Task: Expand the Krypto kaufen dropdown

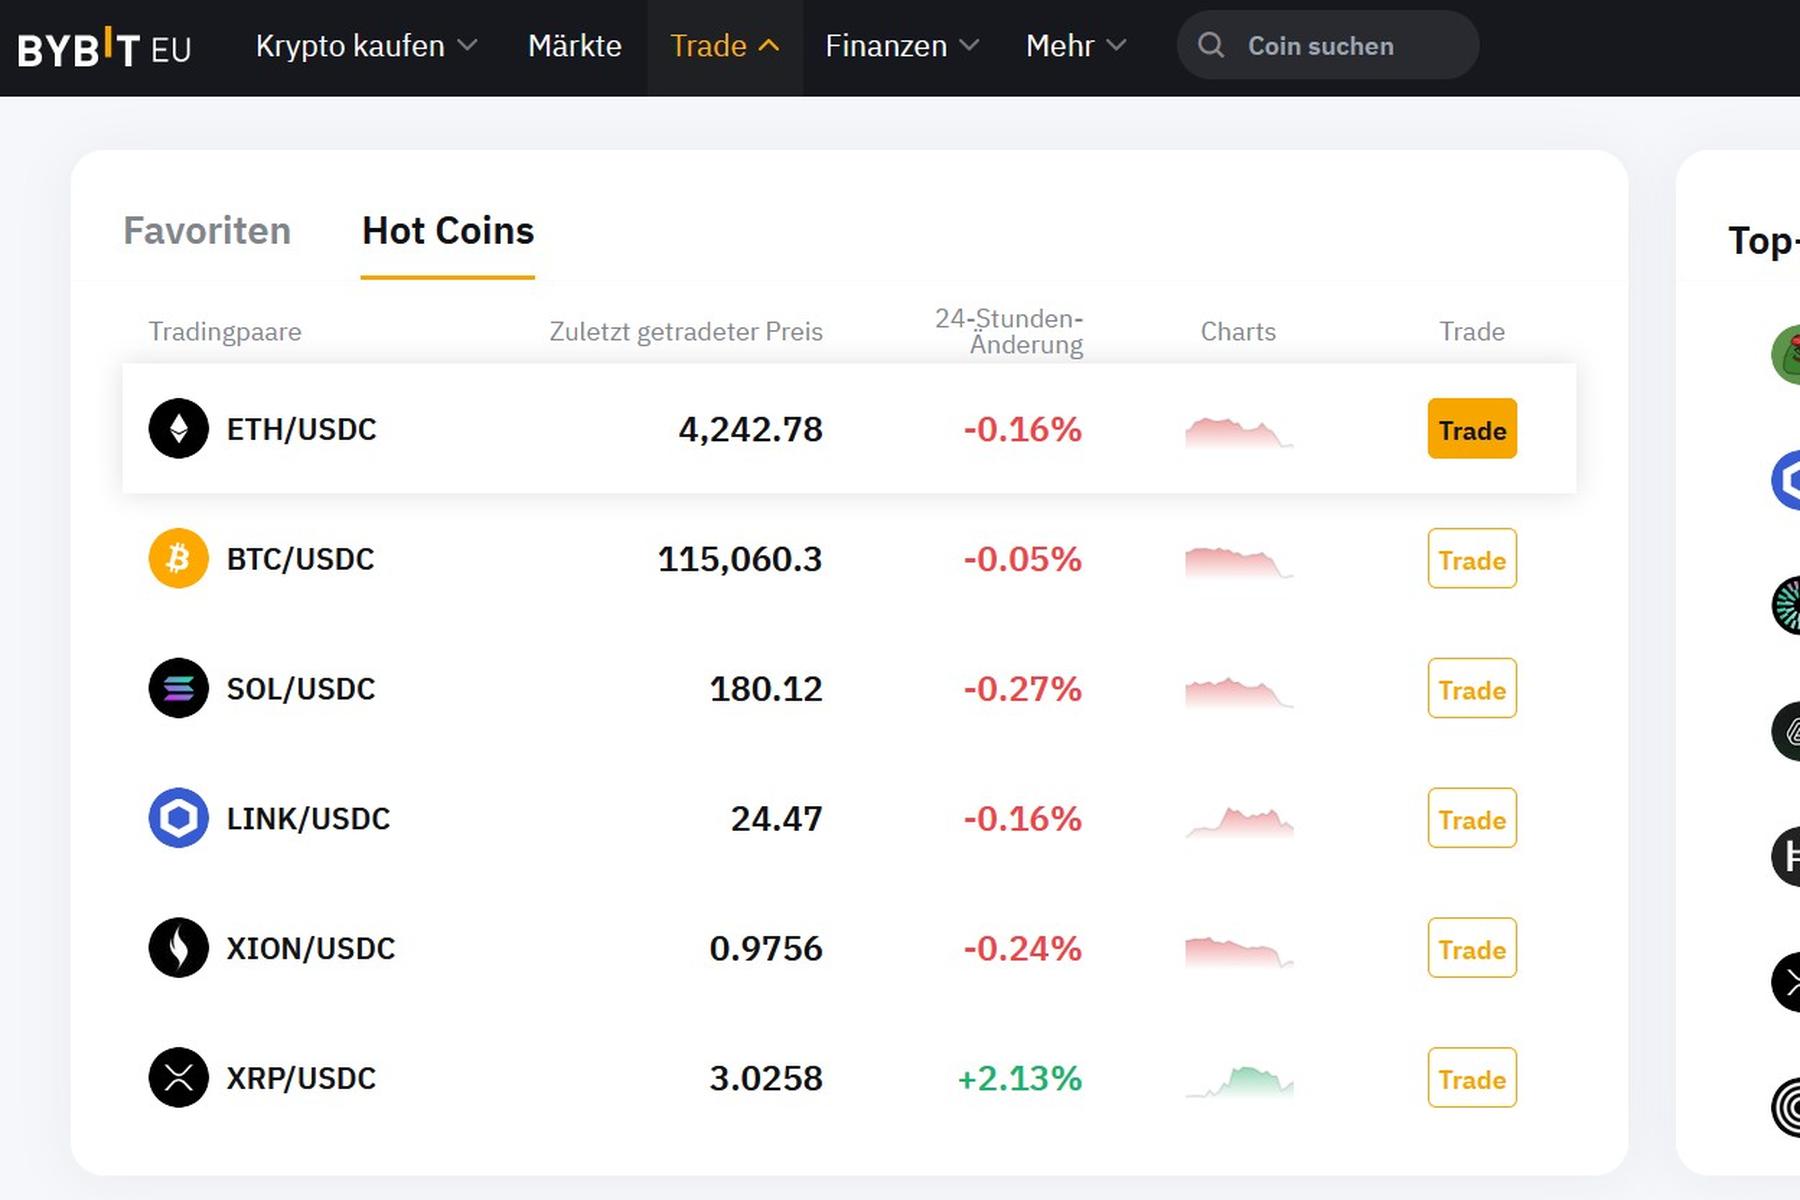Action: pyautogui.click(x=366, y=46)
